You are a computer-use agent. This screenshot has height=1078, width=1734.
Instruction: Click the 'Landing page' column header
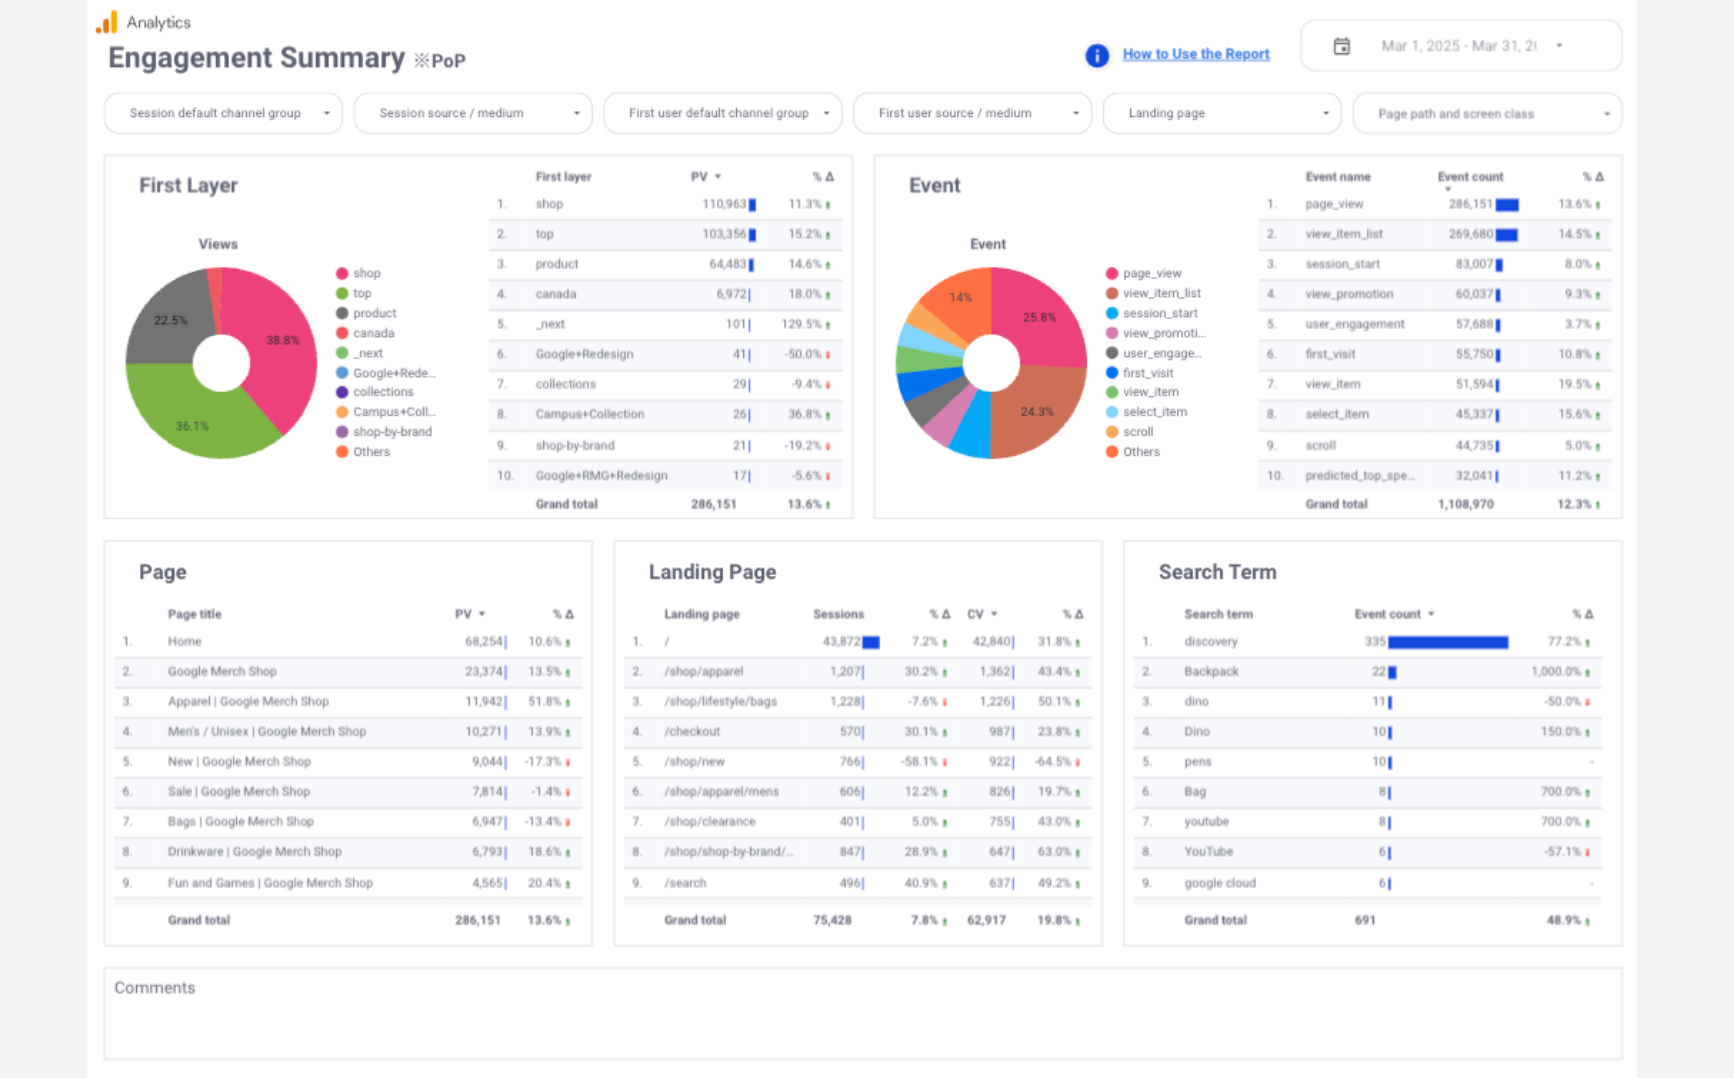click(x=701, y=614)
